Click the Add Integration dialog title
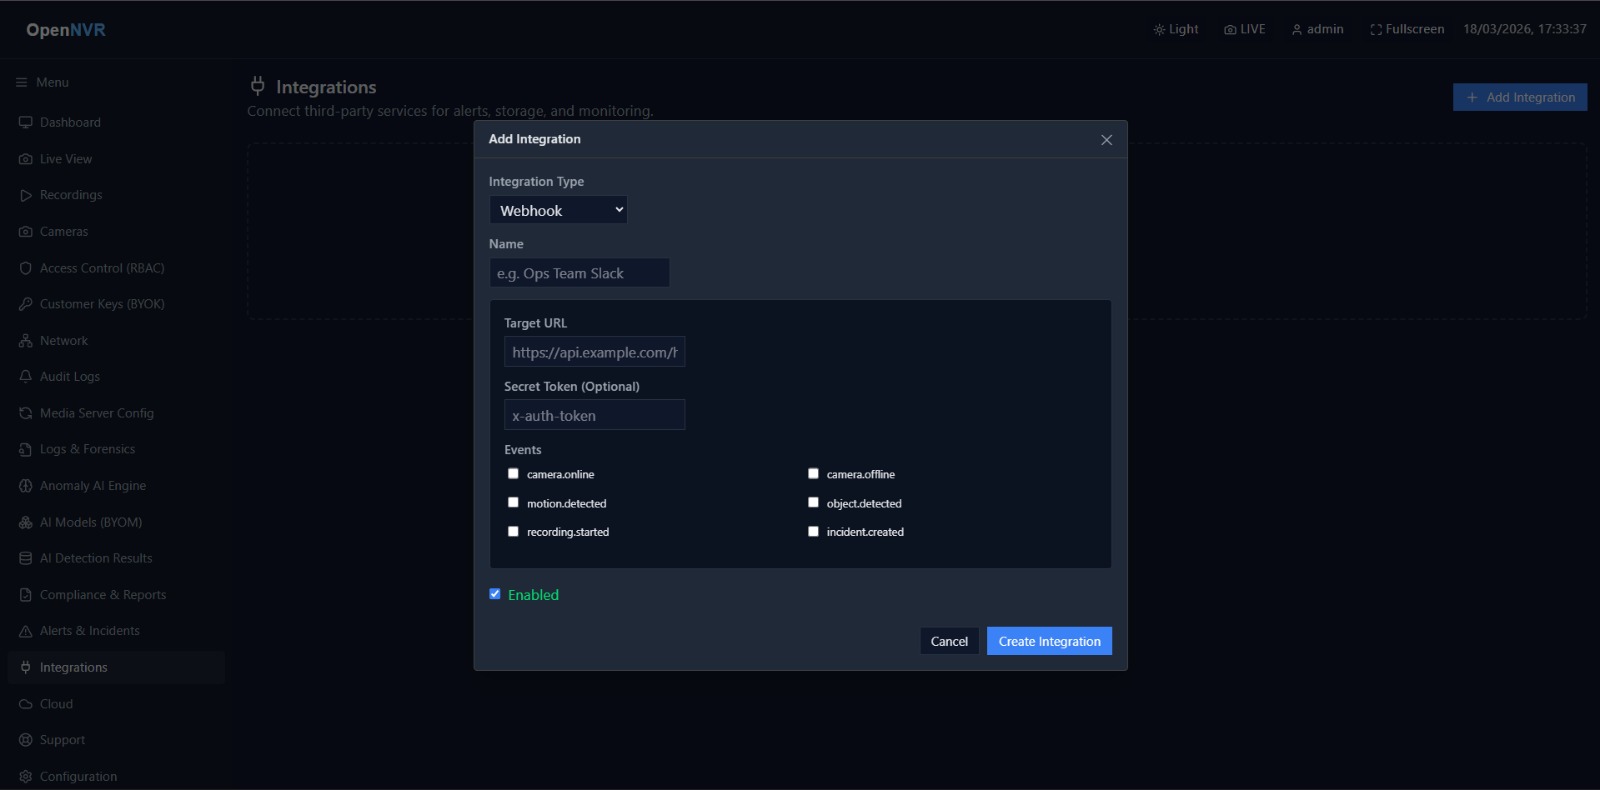 click(534, 139)
